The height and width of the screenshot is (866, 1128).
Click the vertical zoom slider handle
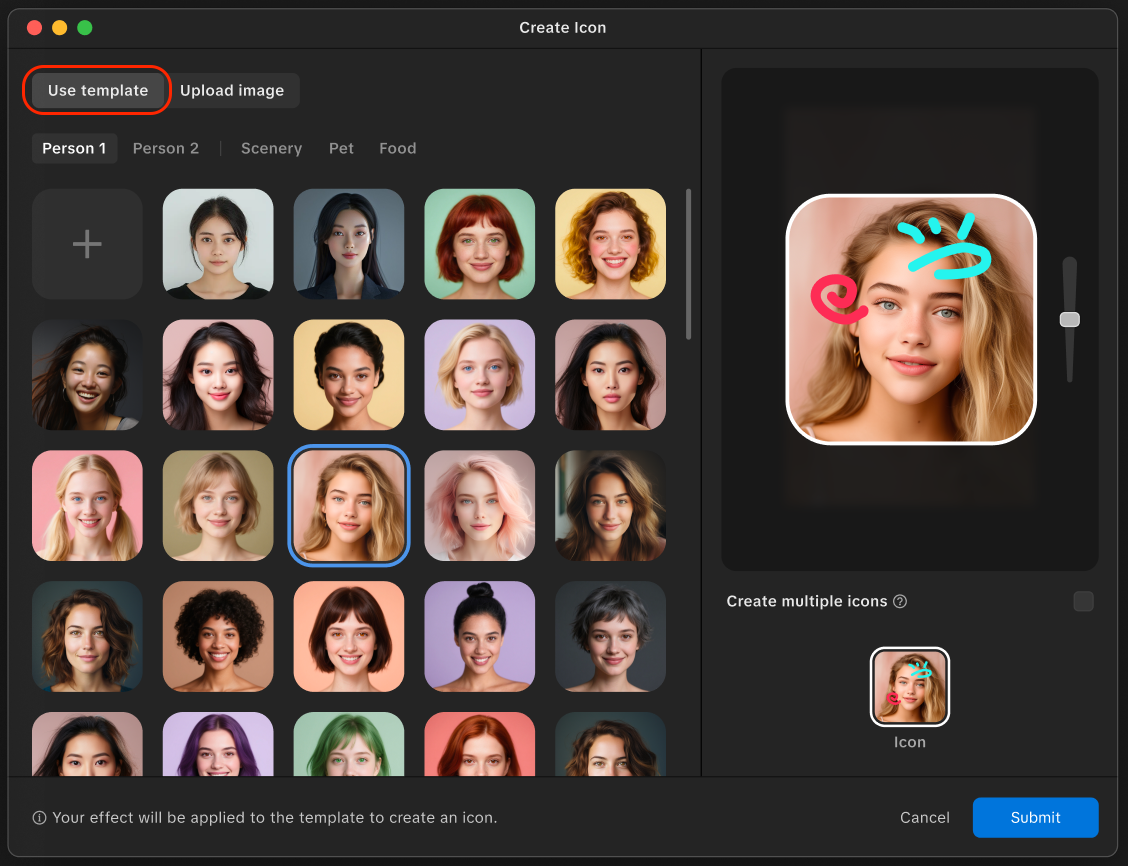pyautogui.click(x=1069, y=319)
